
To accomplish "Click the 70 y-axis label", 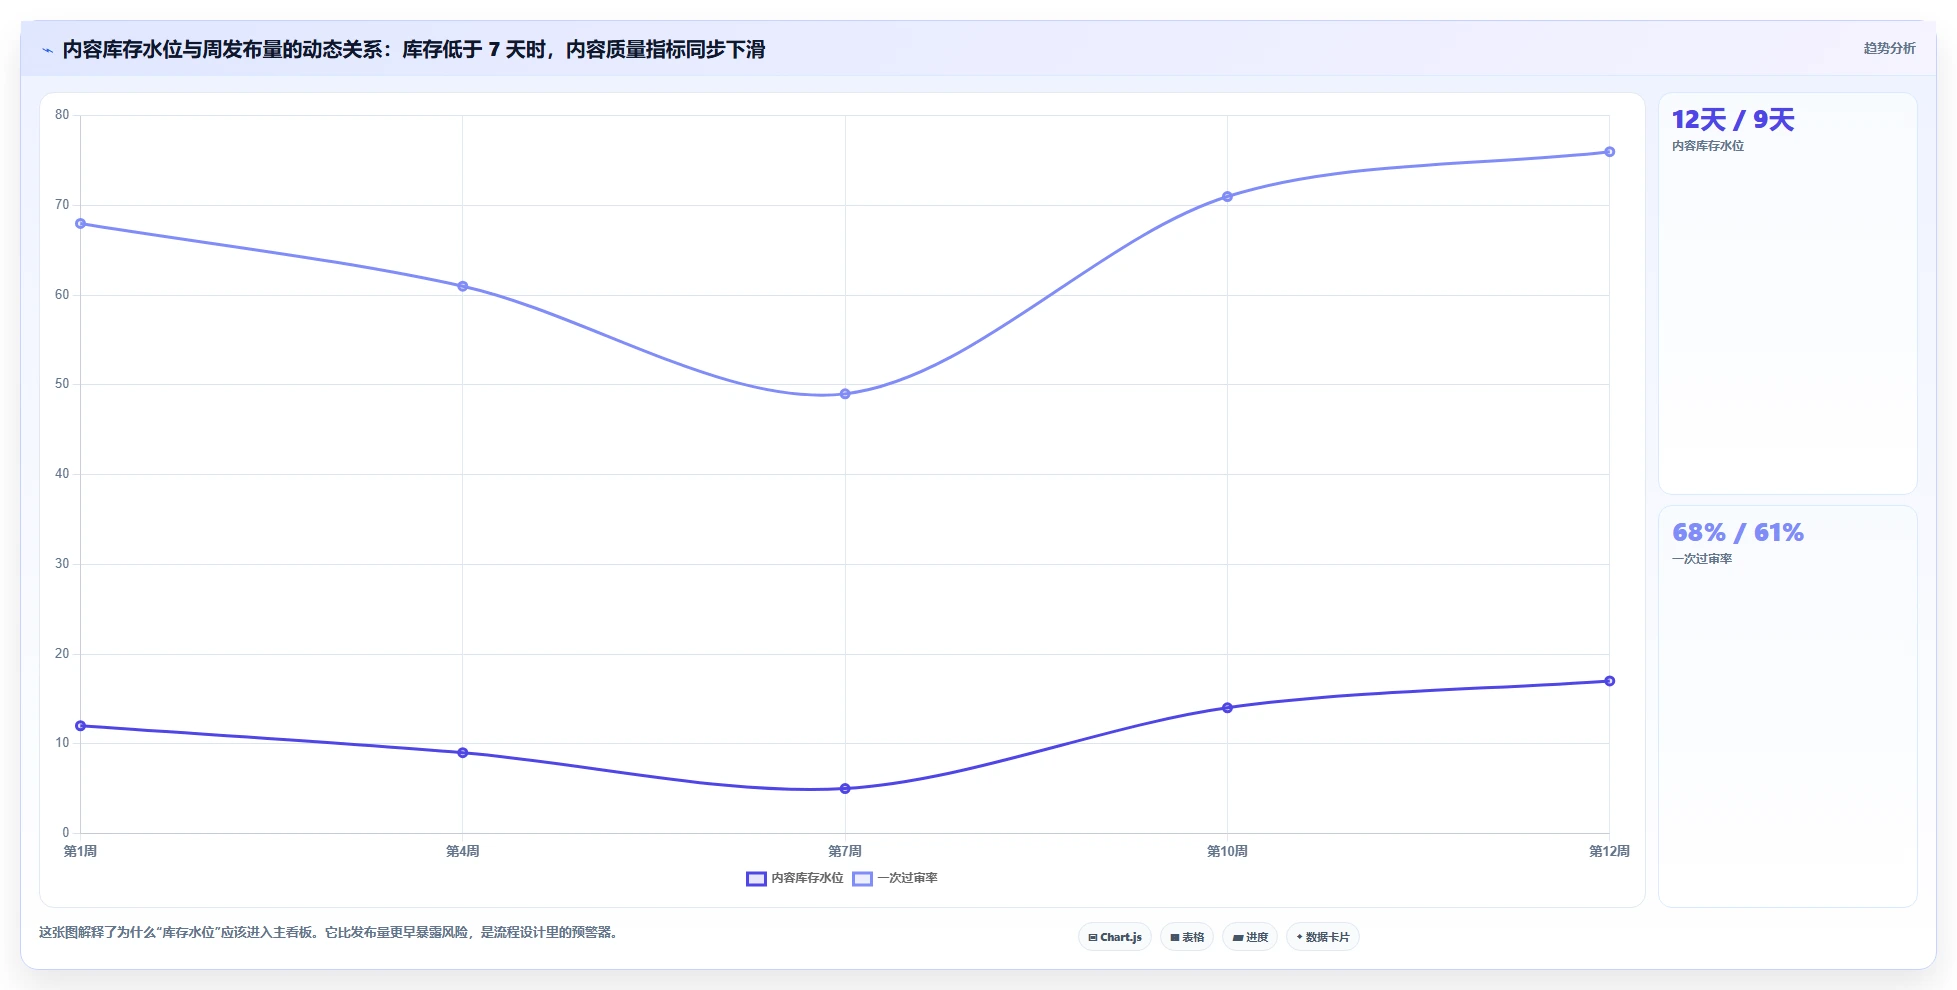I will [62, 205].
